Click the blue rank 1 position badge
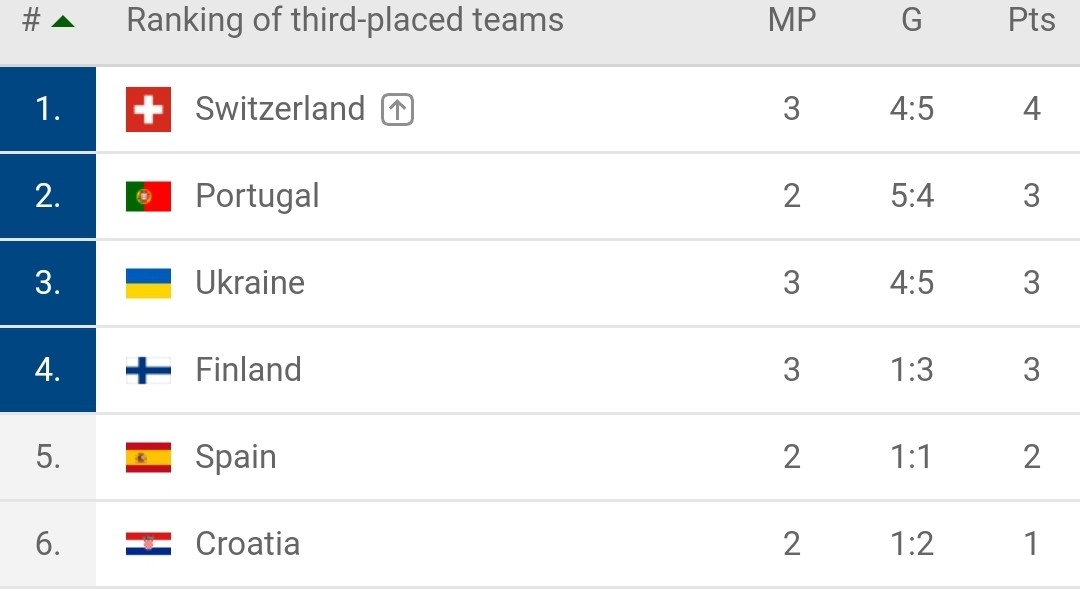 tap(48, 109)
